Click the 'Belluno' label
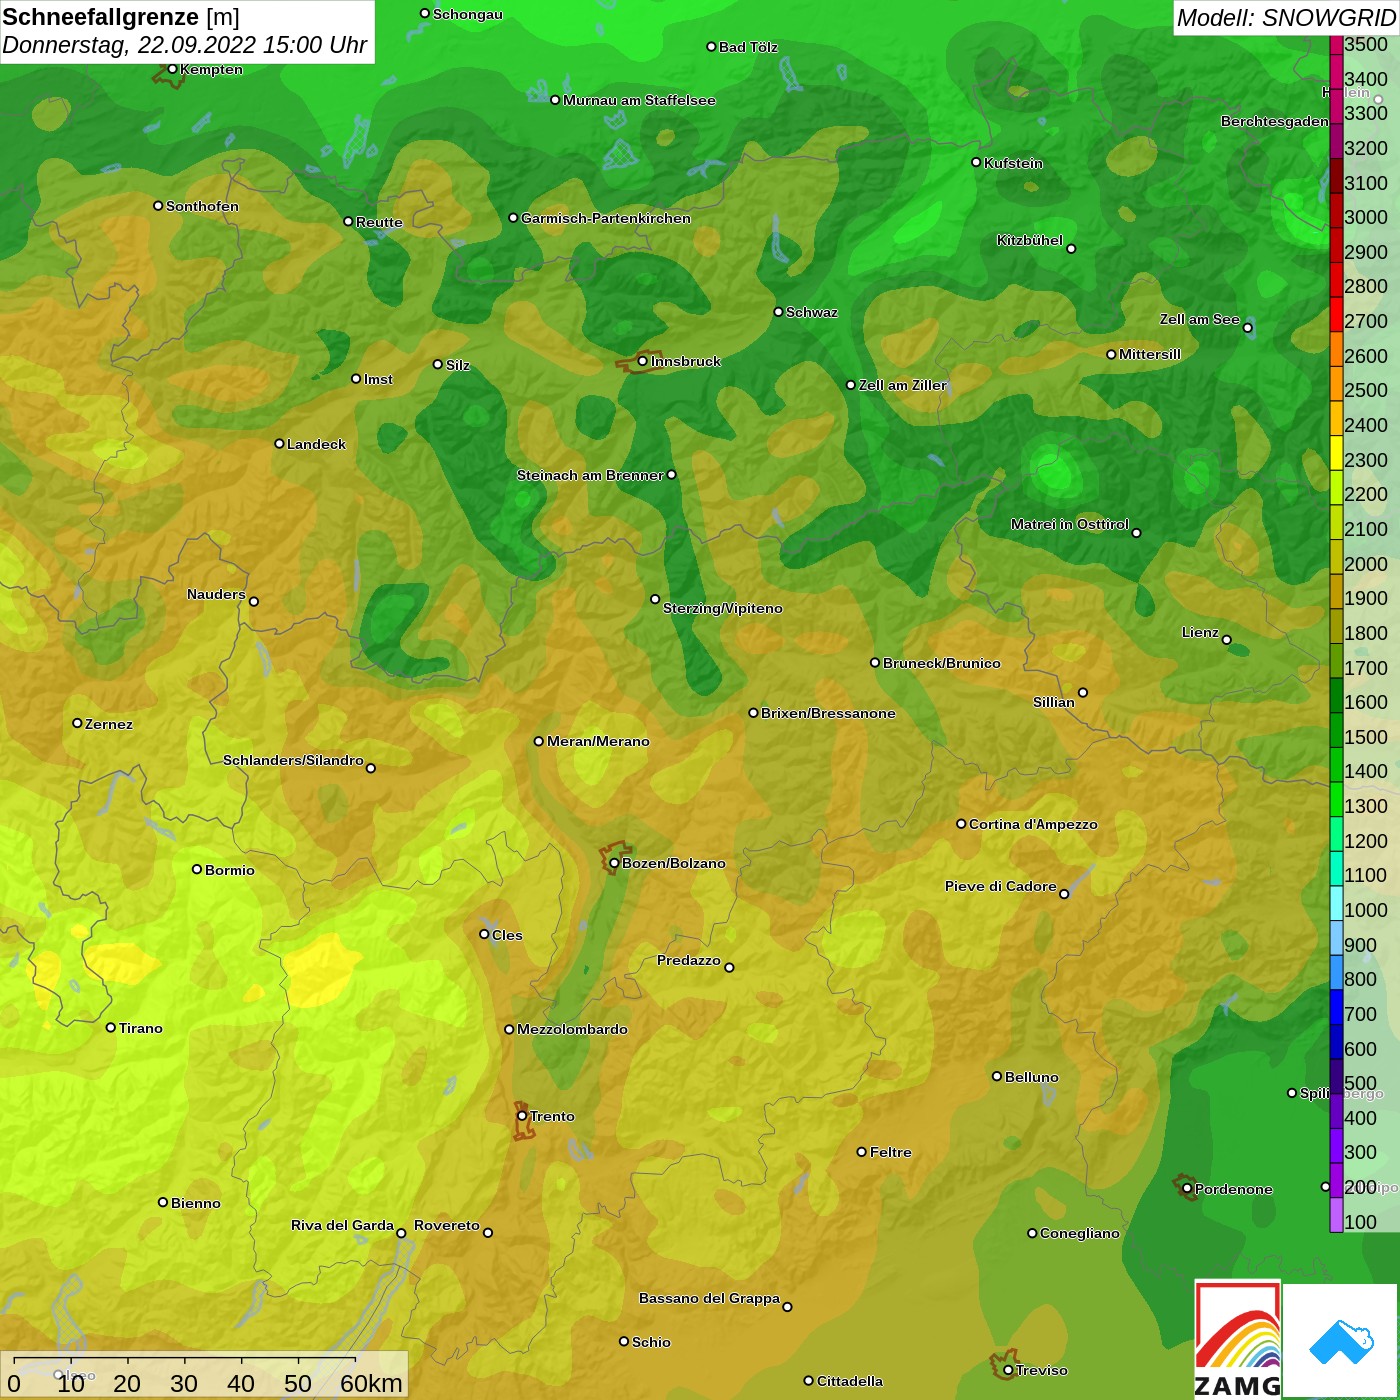 1032,1077
